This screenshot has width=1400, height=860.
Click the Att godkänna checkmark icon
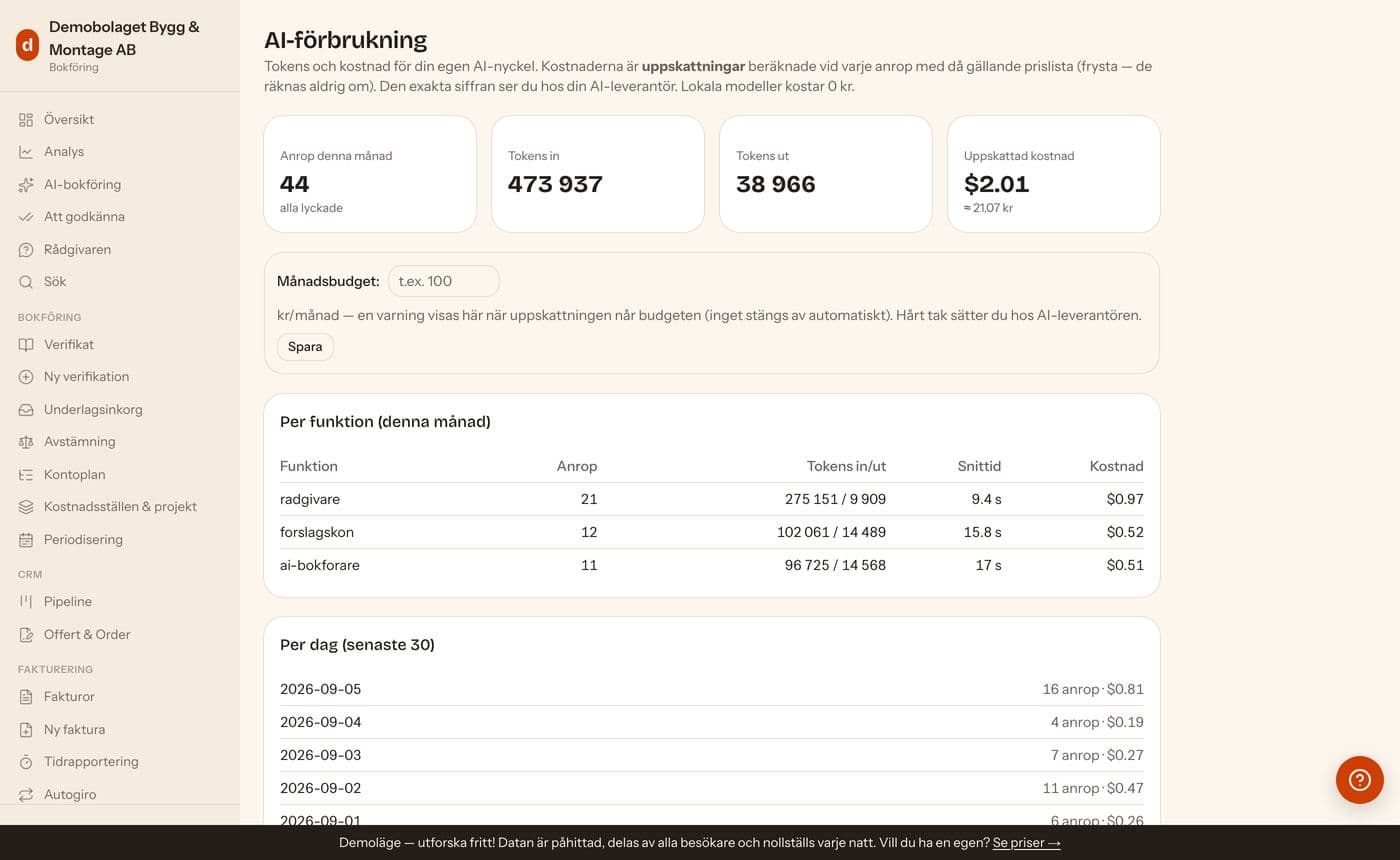(26, 217)
